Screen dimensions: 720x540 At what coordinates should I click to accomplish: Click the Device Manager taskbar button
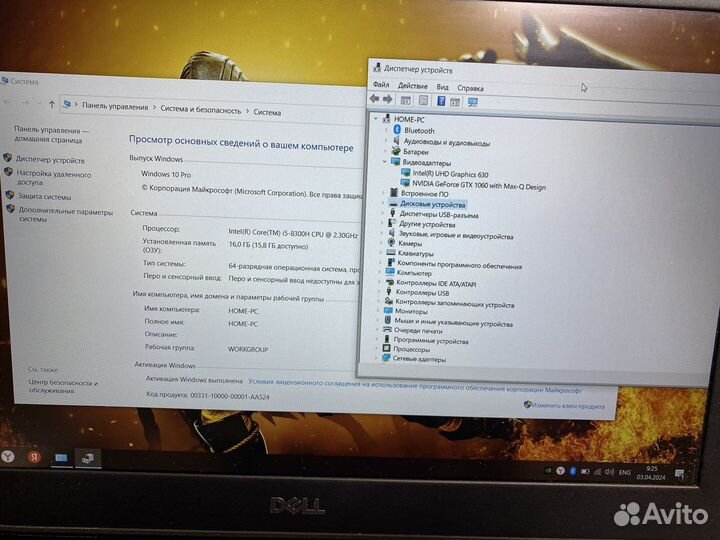tap(87, 458)
